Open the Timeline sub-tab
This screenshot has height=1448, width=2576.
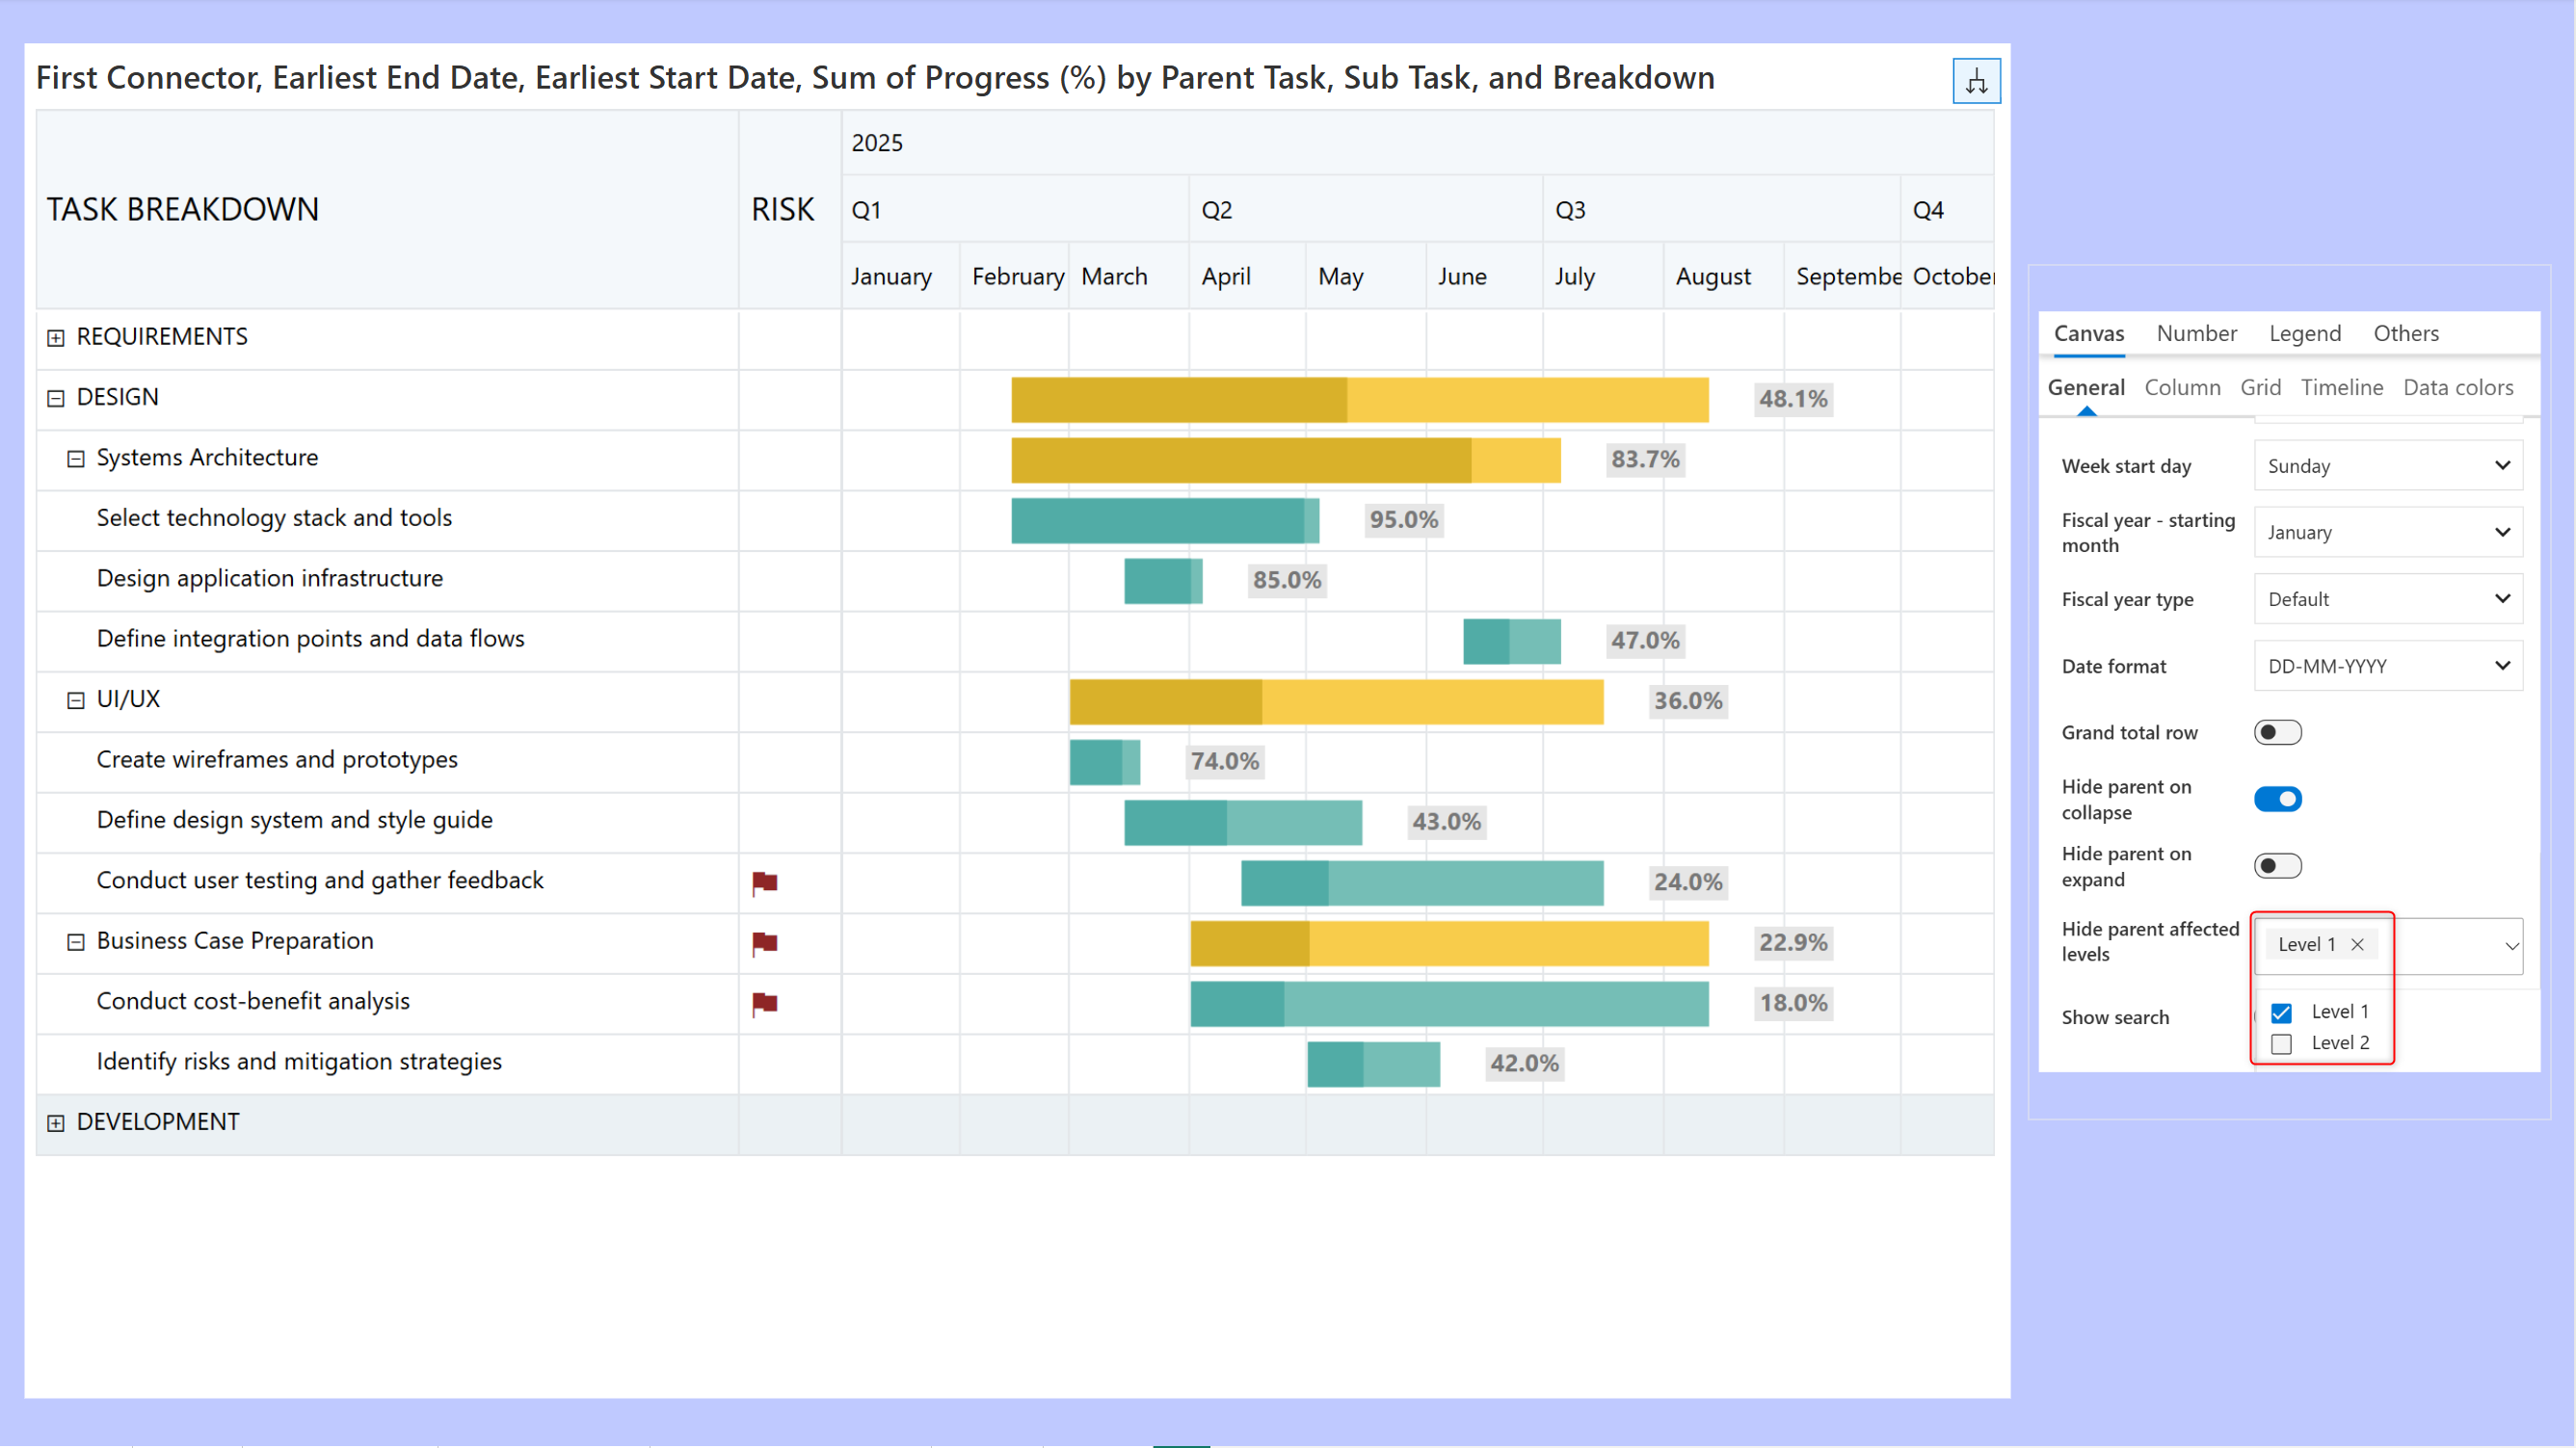point(2341,388)
